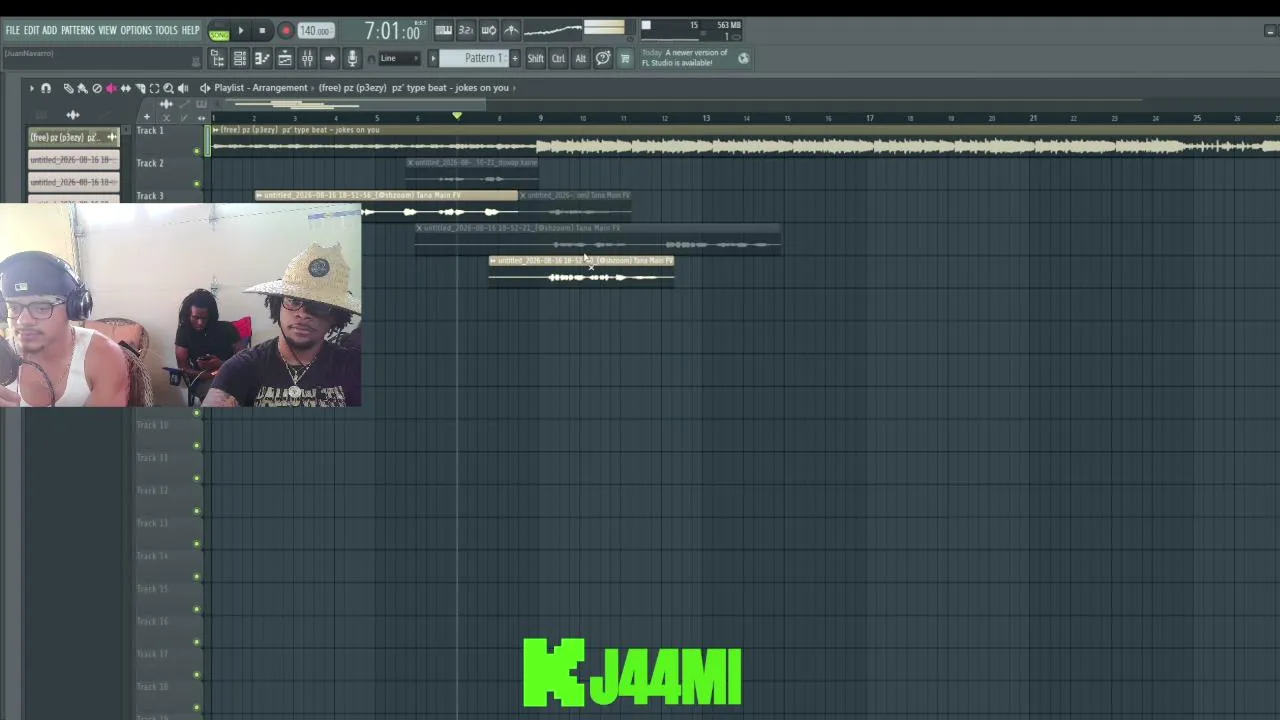Toggle the Shift modifier button

[536, 58]
